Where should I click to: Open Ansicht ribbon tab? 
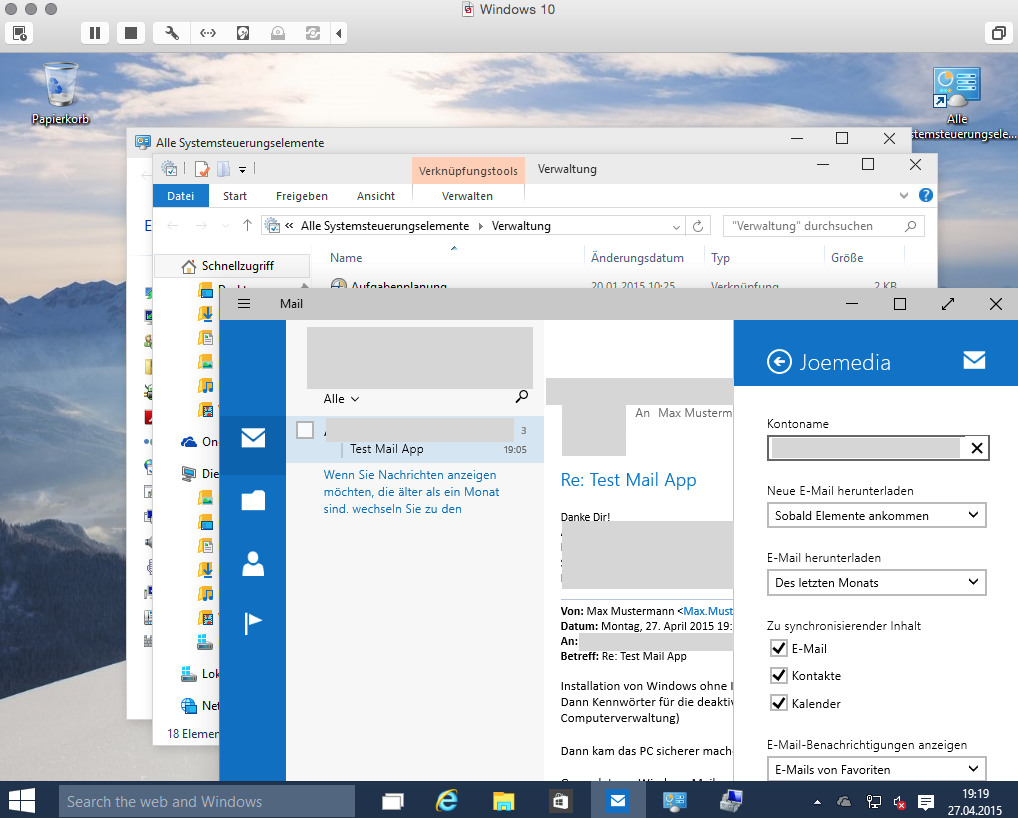[375, 196]
